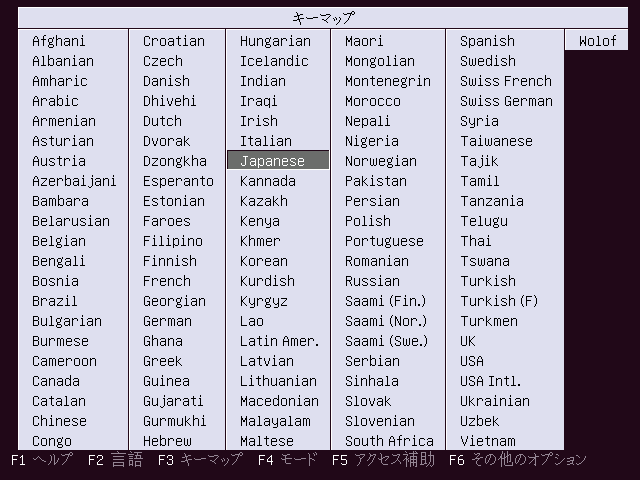Image resolution: width=640 pixels, height=480 pixels.
Task: Select South Africa keymap
Action: tap(389, 441)
